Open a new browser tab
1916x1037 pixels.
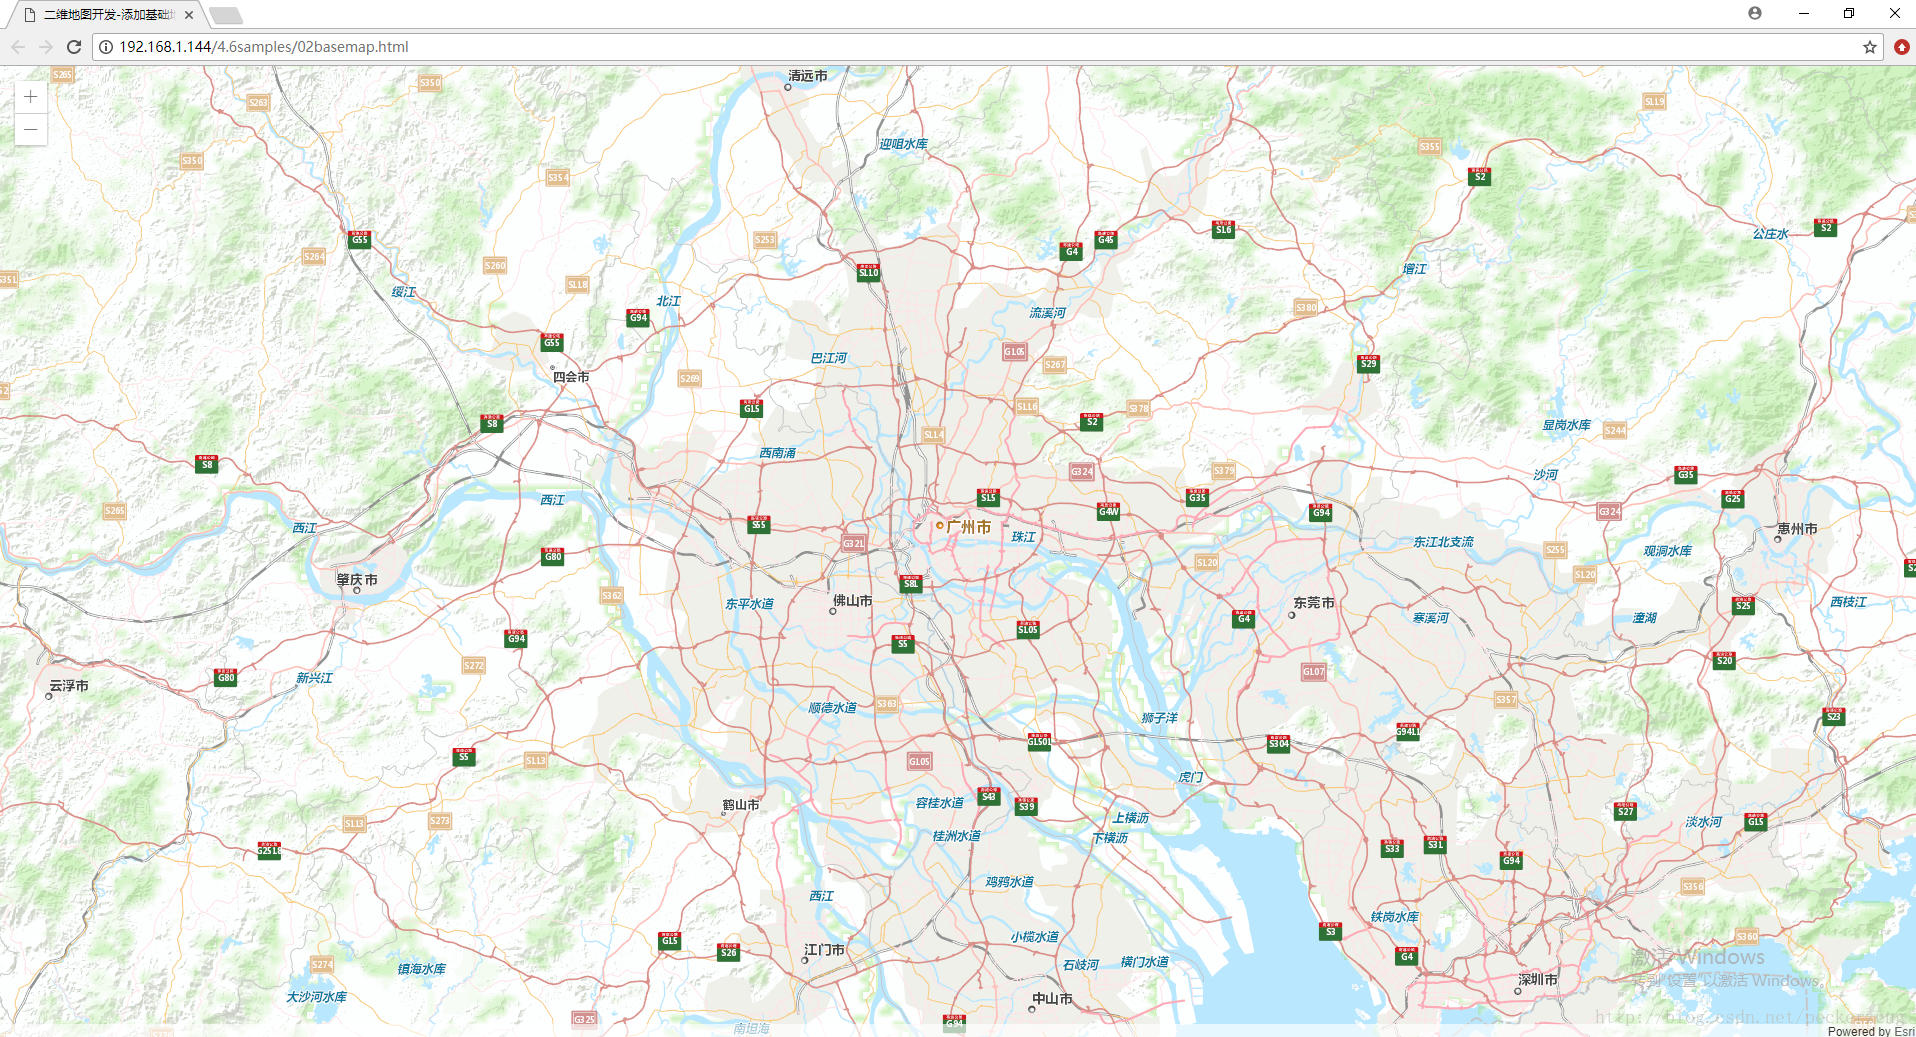tap(226, 15)
